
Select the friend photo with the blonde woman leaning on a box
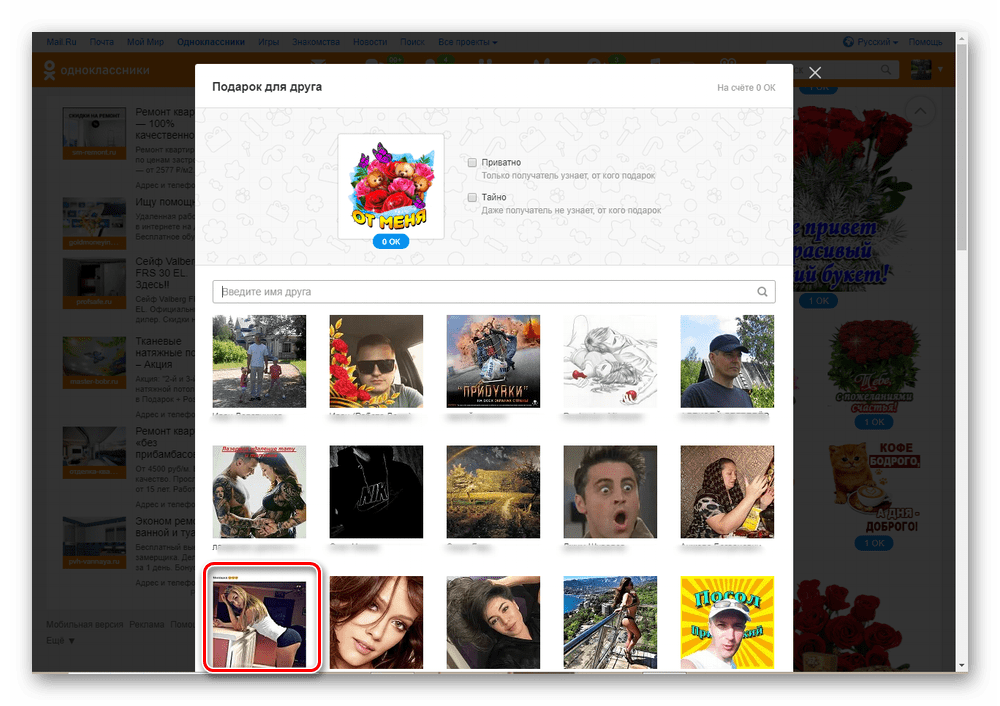259,621
